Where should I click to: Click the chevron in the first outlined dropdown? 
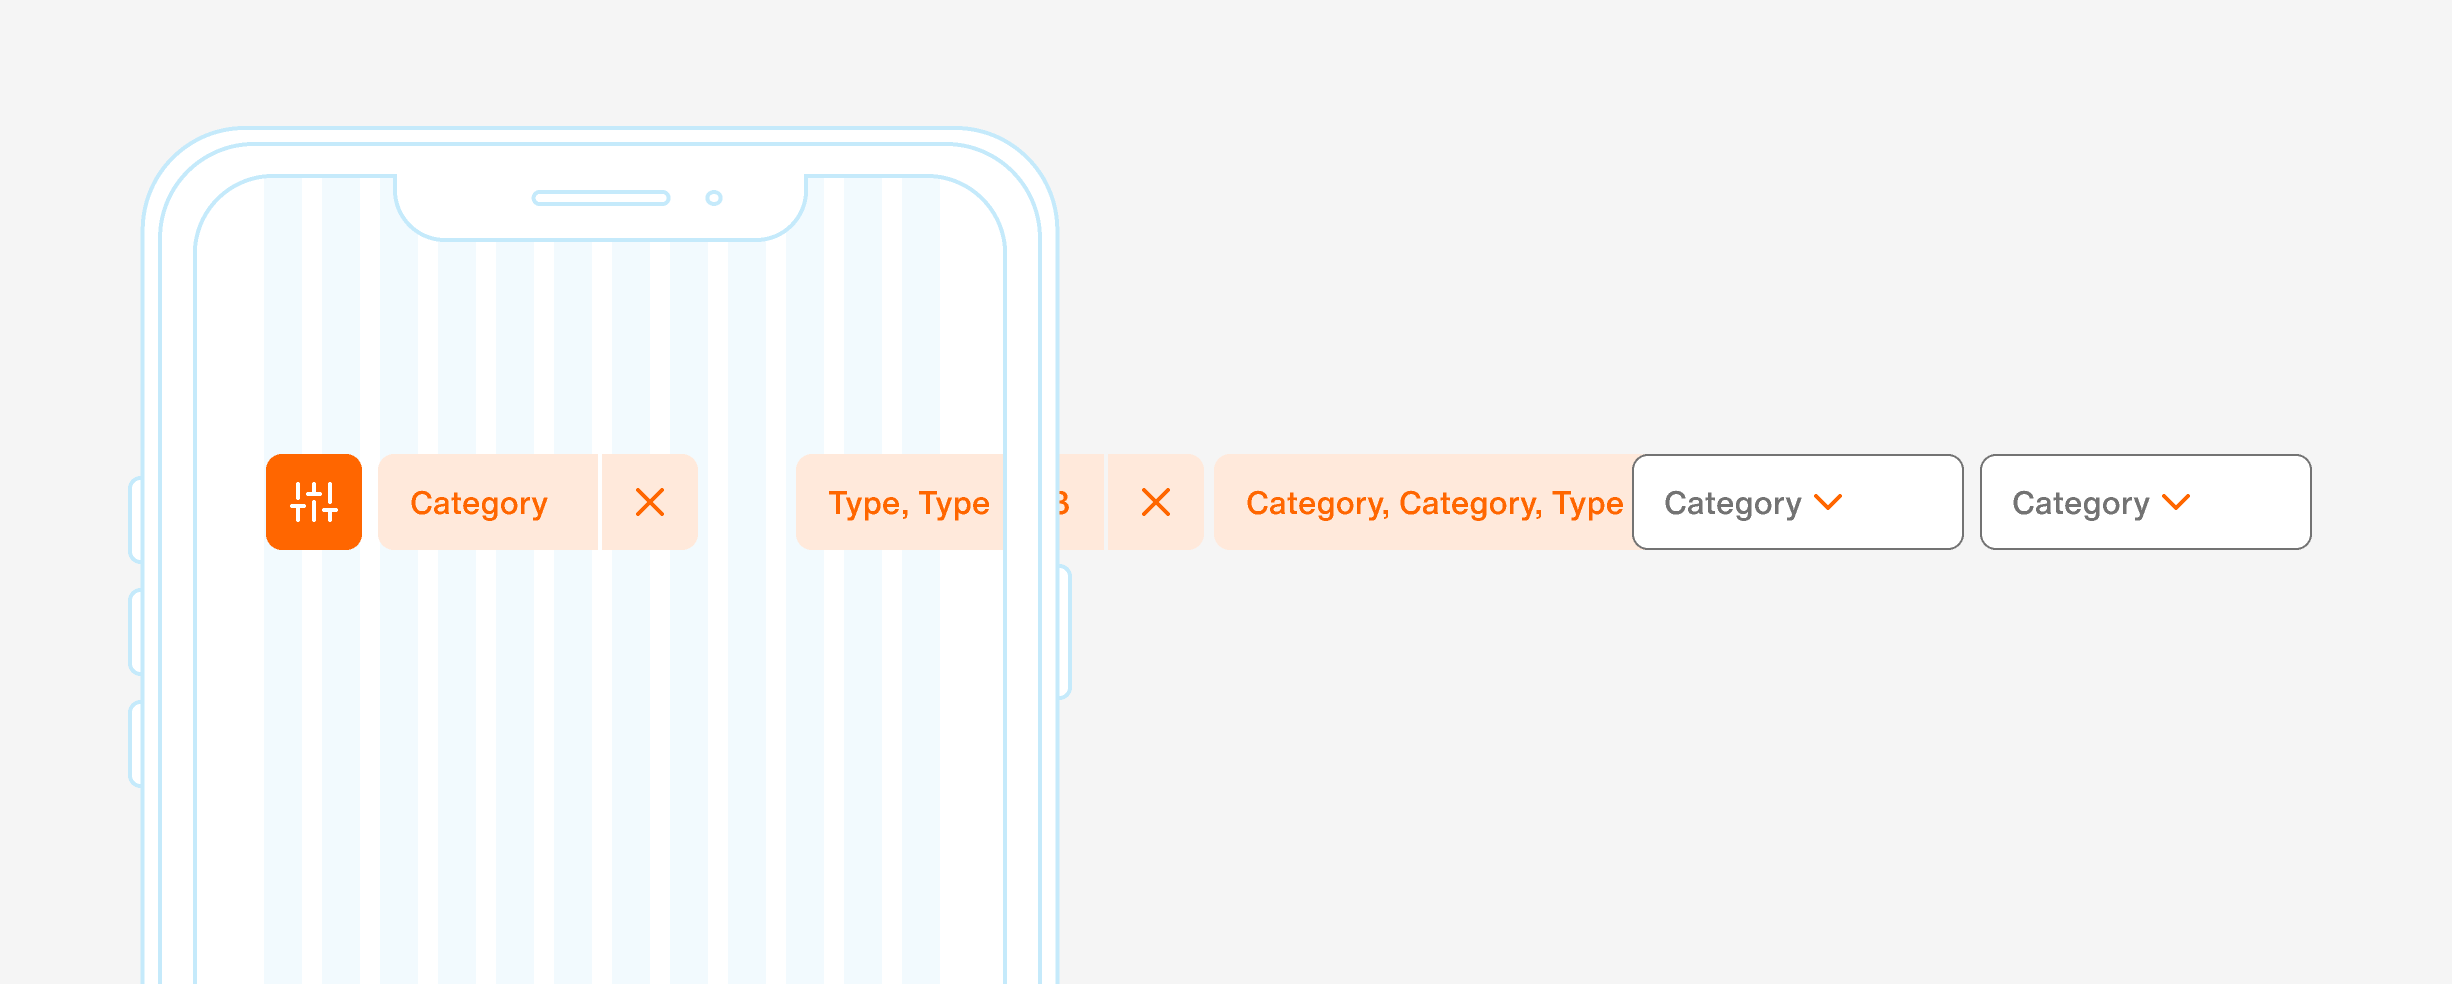pos(1828,502)
